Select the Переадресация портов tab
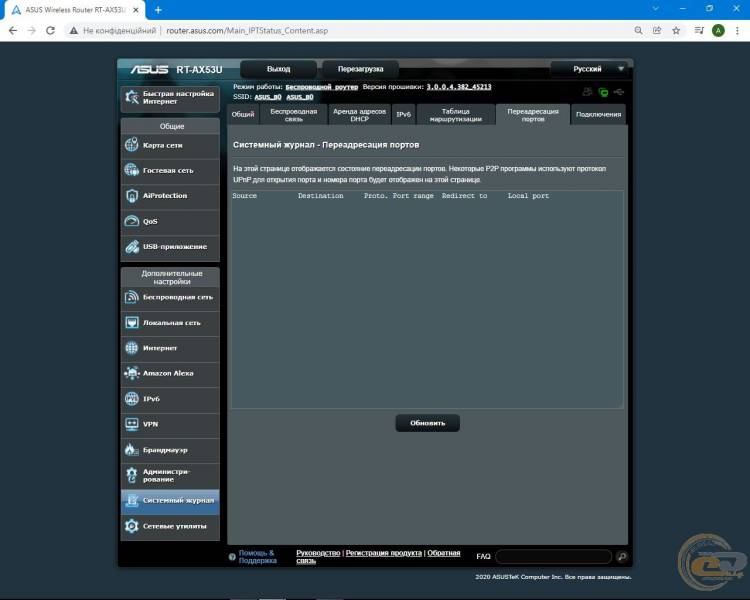Screen dimensions: 750x600 point(533,114)
